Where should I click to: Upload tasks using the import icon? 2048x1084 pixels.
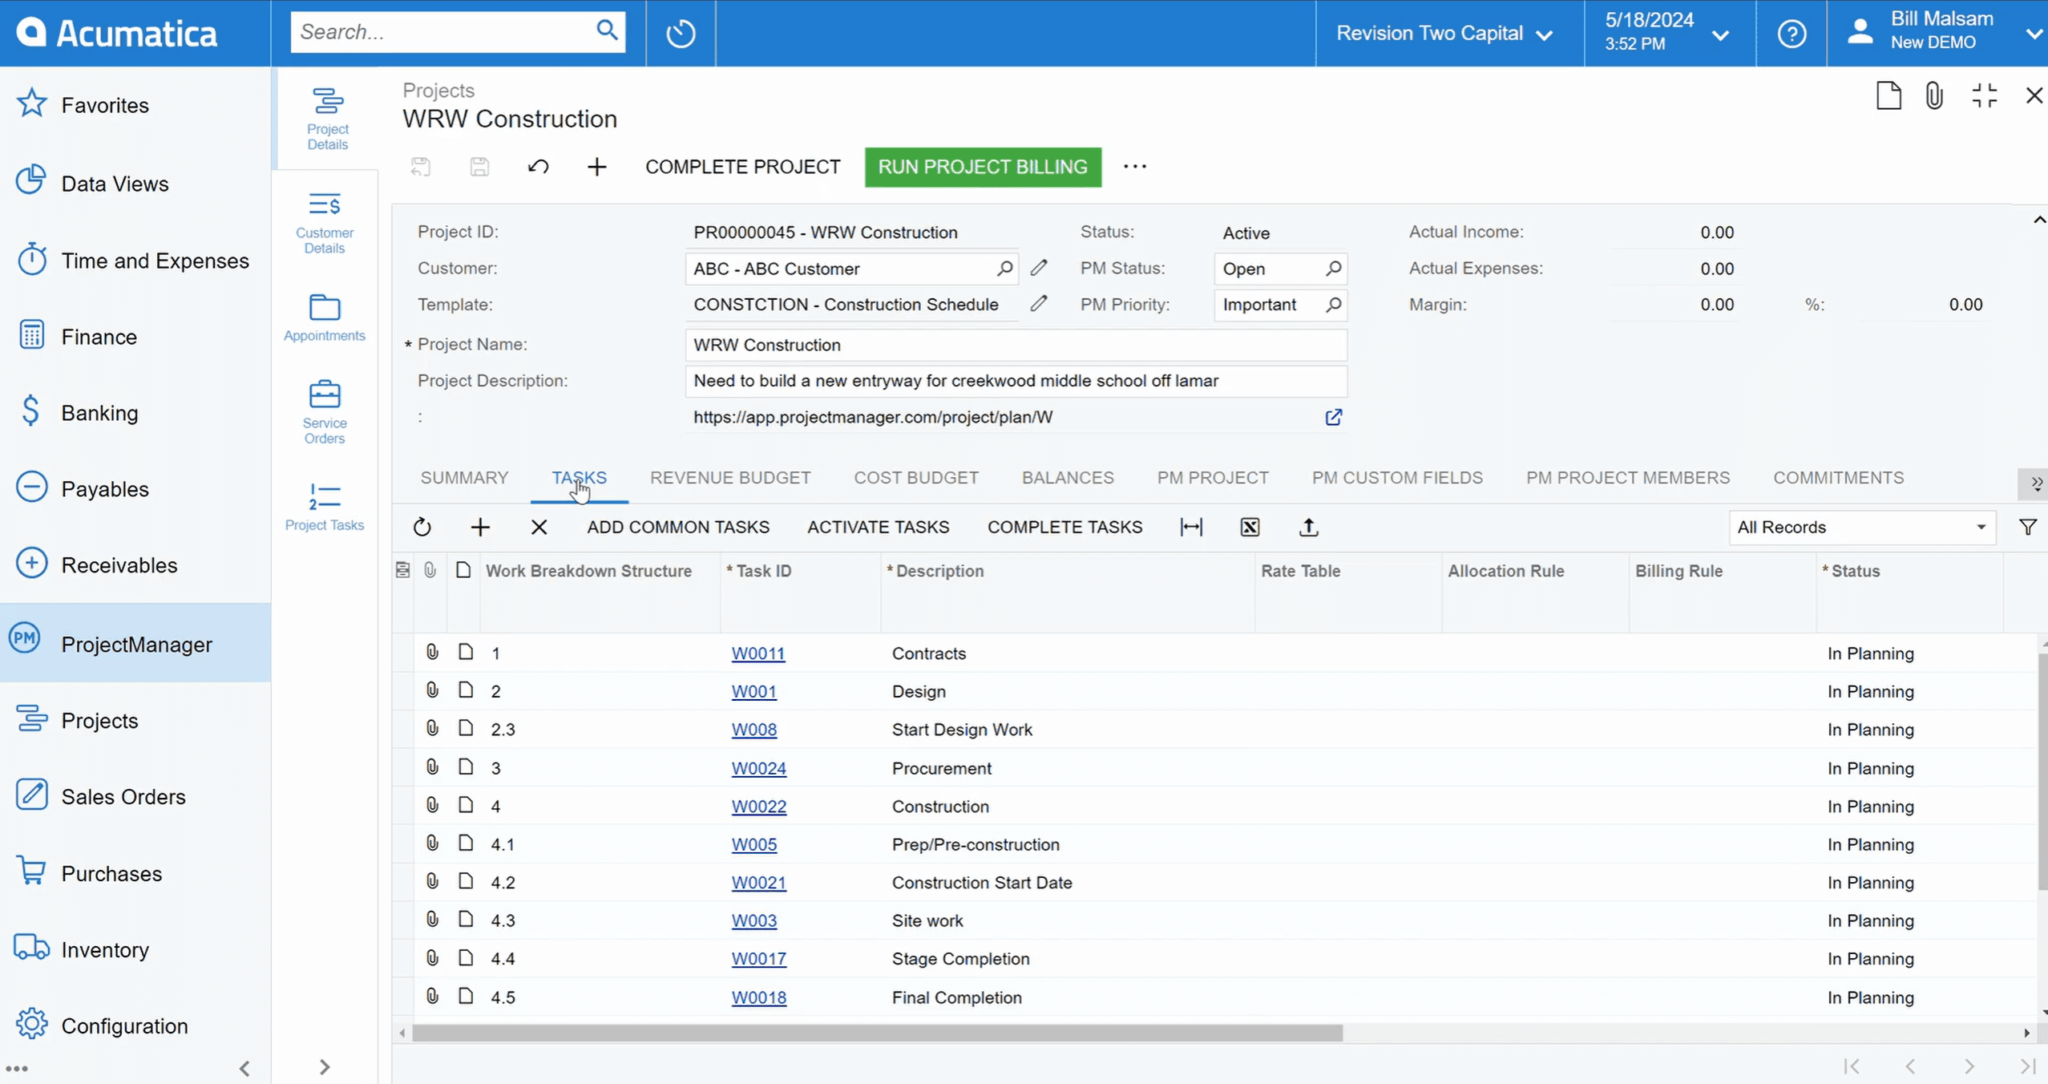tap(1309, 527)
